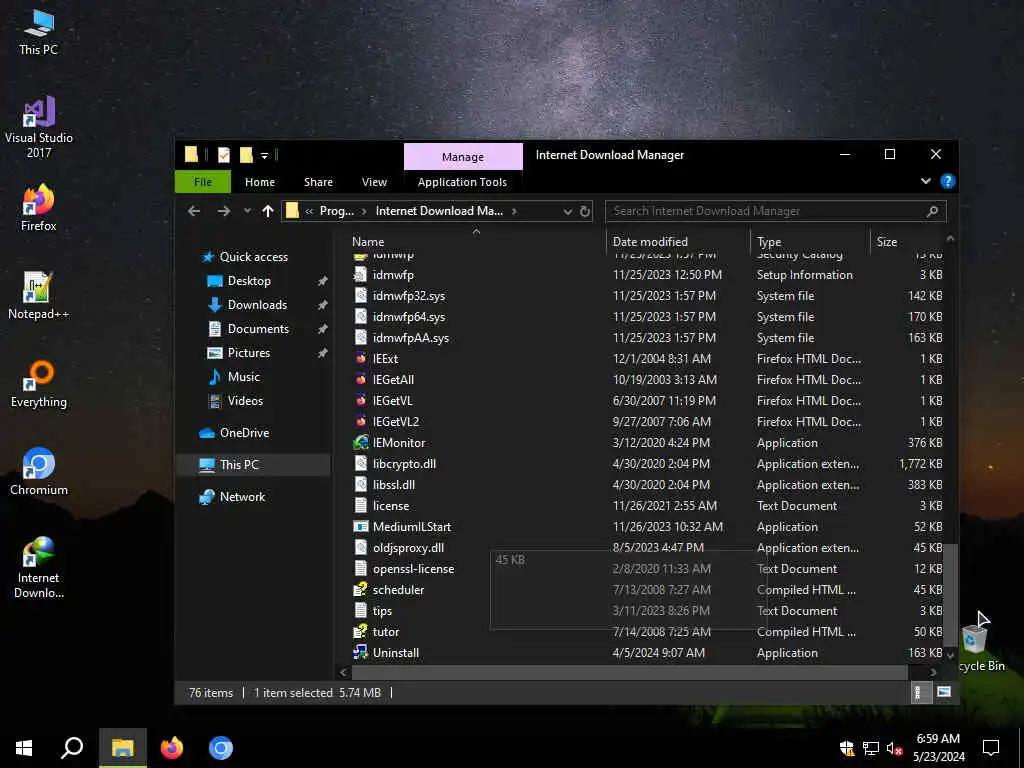
Task: Open taskbar Search magnifier
Action: pyautogui.click(x=72, y=748)
